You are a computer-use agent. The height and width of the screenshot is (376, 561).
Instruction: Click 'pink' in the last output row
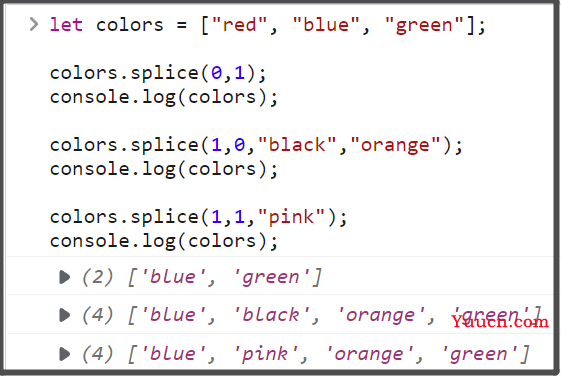(266, 355)
